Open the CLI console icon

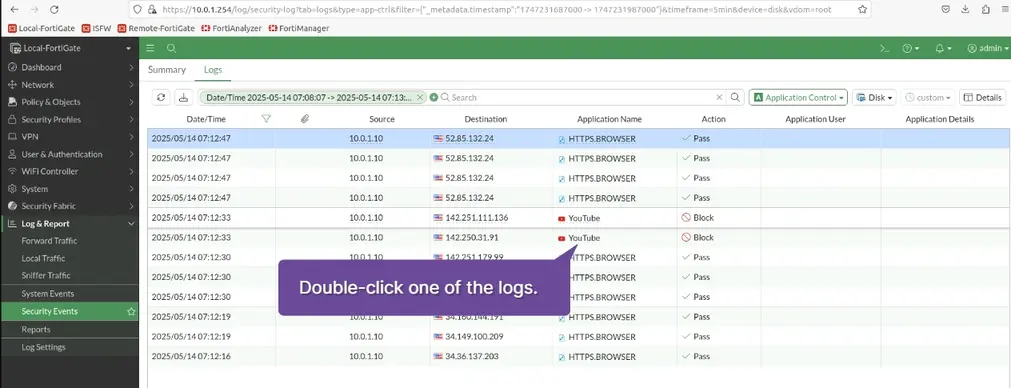[x=885, y=48]
